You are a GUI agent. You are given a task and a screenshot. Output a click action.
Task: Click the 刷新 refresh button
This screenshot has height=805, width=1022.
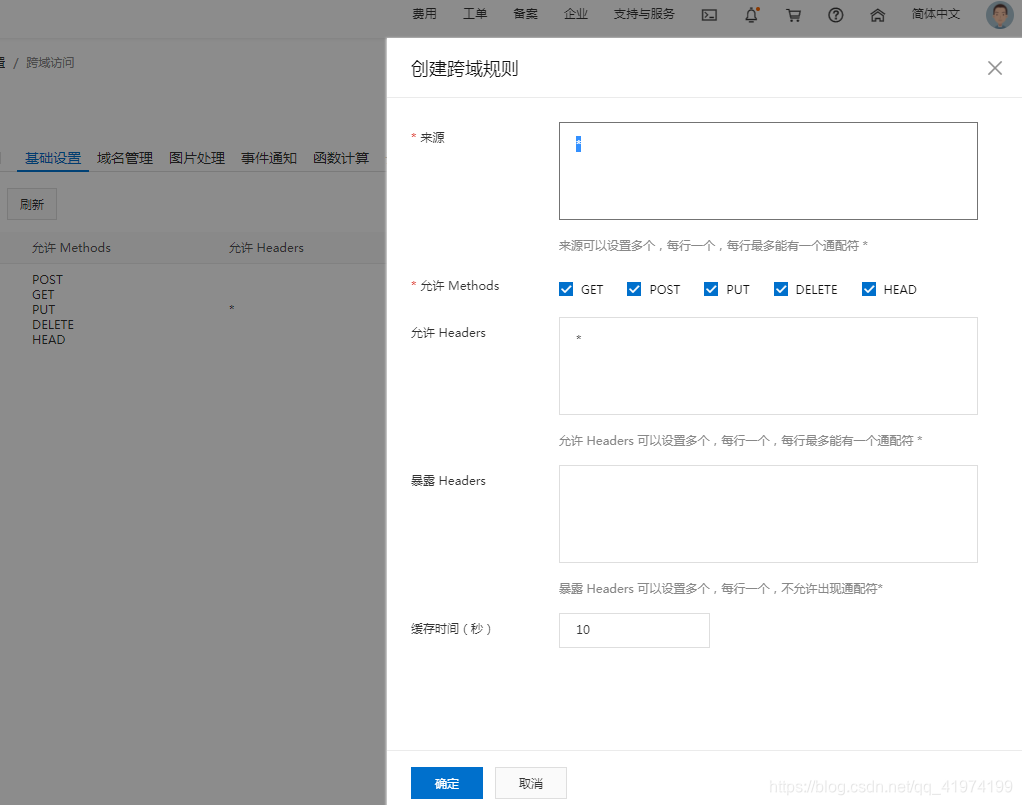coord(31,203)
